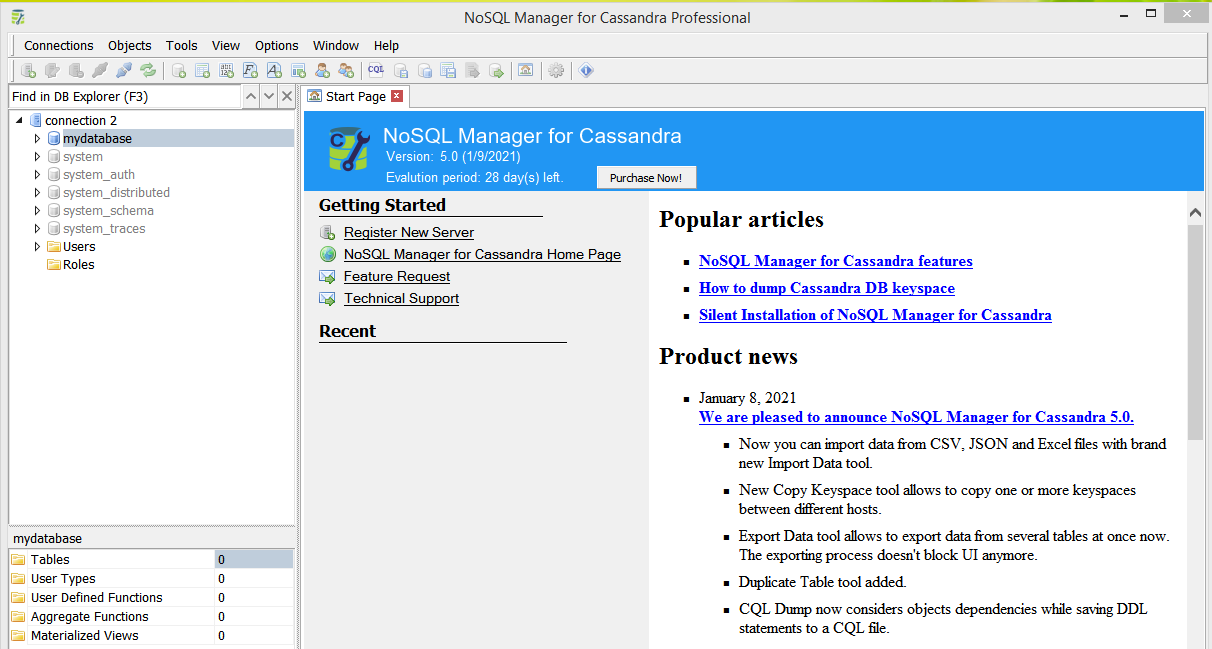Open the Tools menu
The height and width of the screenshot is (649, 1212).
pos(182,45)
